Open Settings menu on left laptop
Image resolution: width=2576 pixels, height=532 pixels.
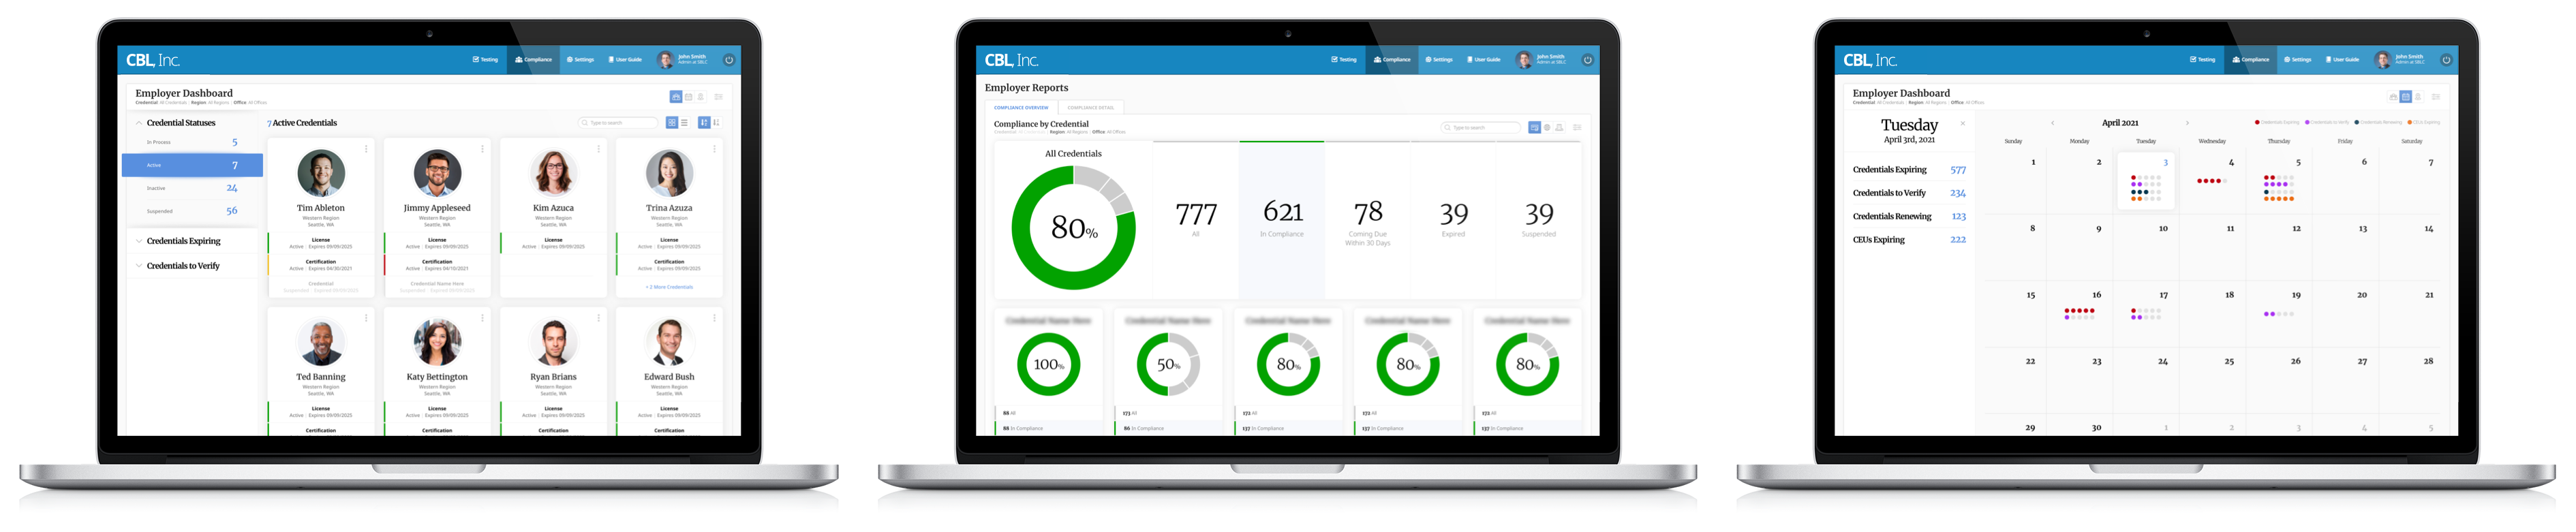pos(580,60)
